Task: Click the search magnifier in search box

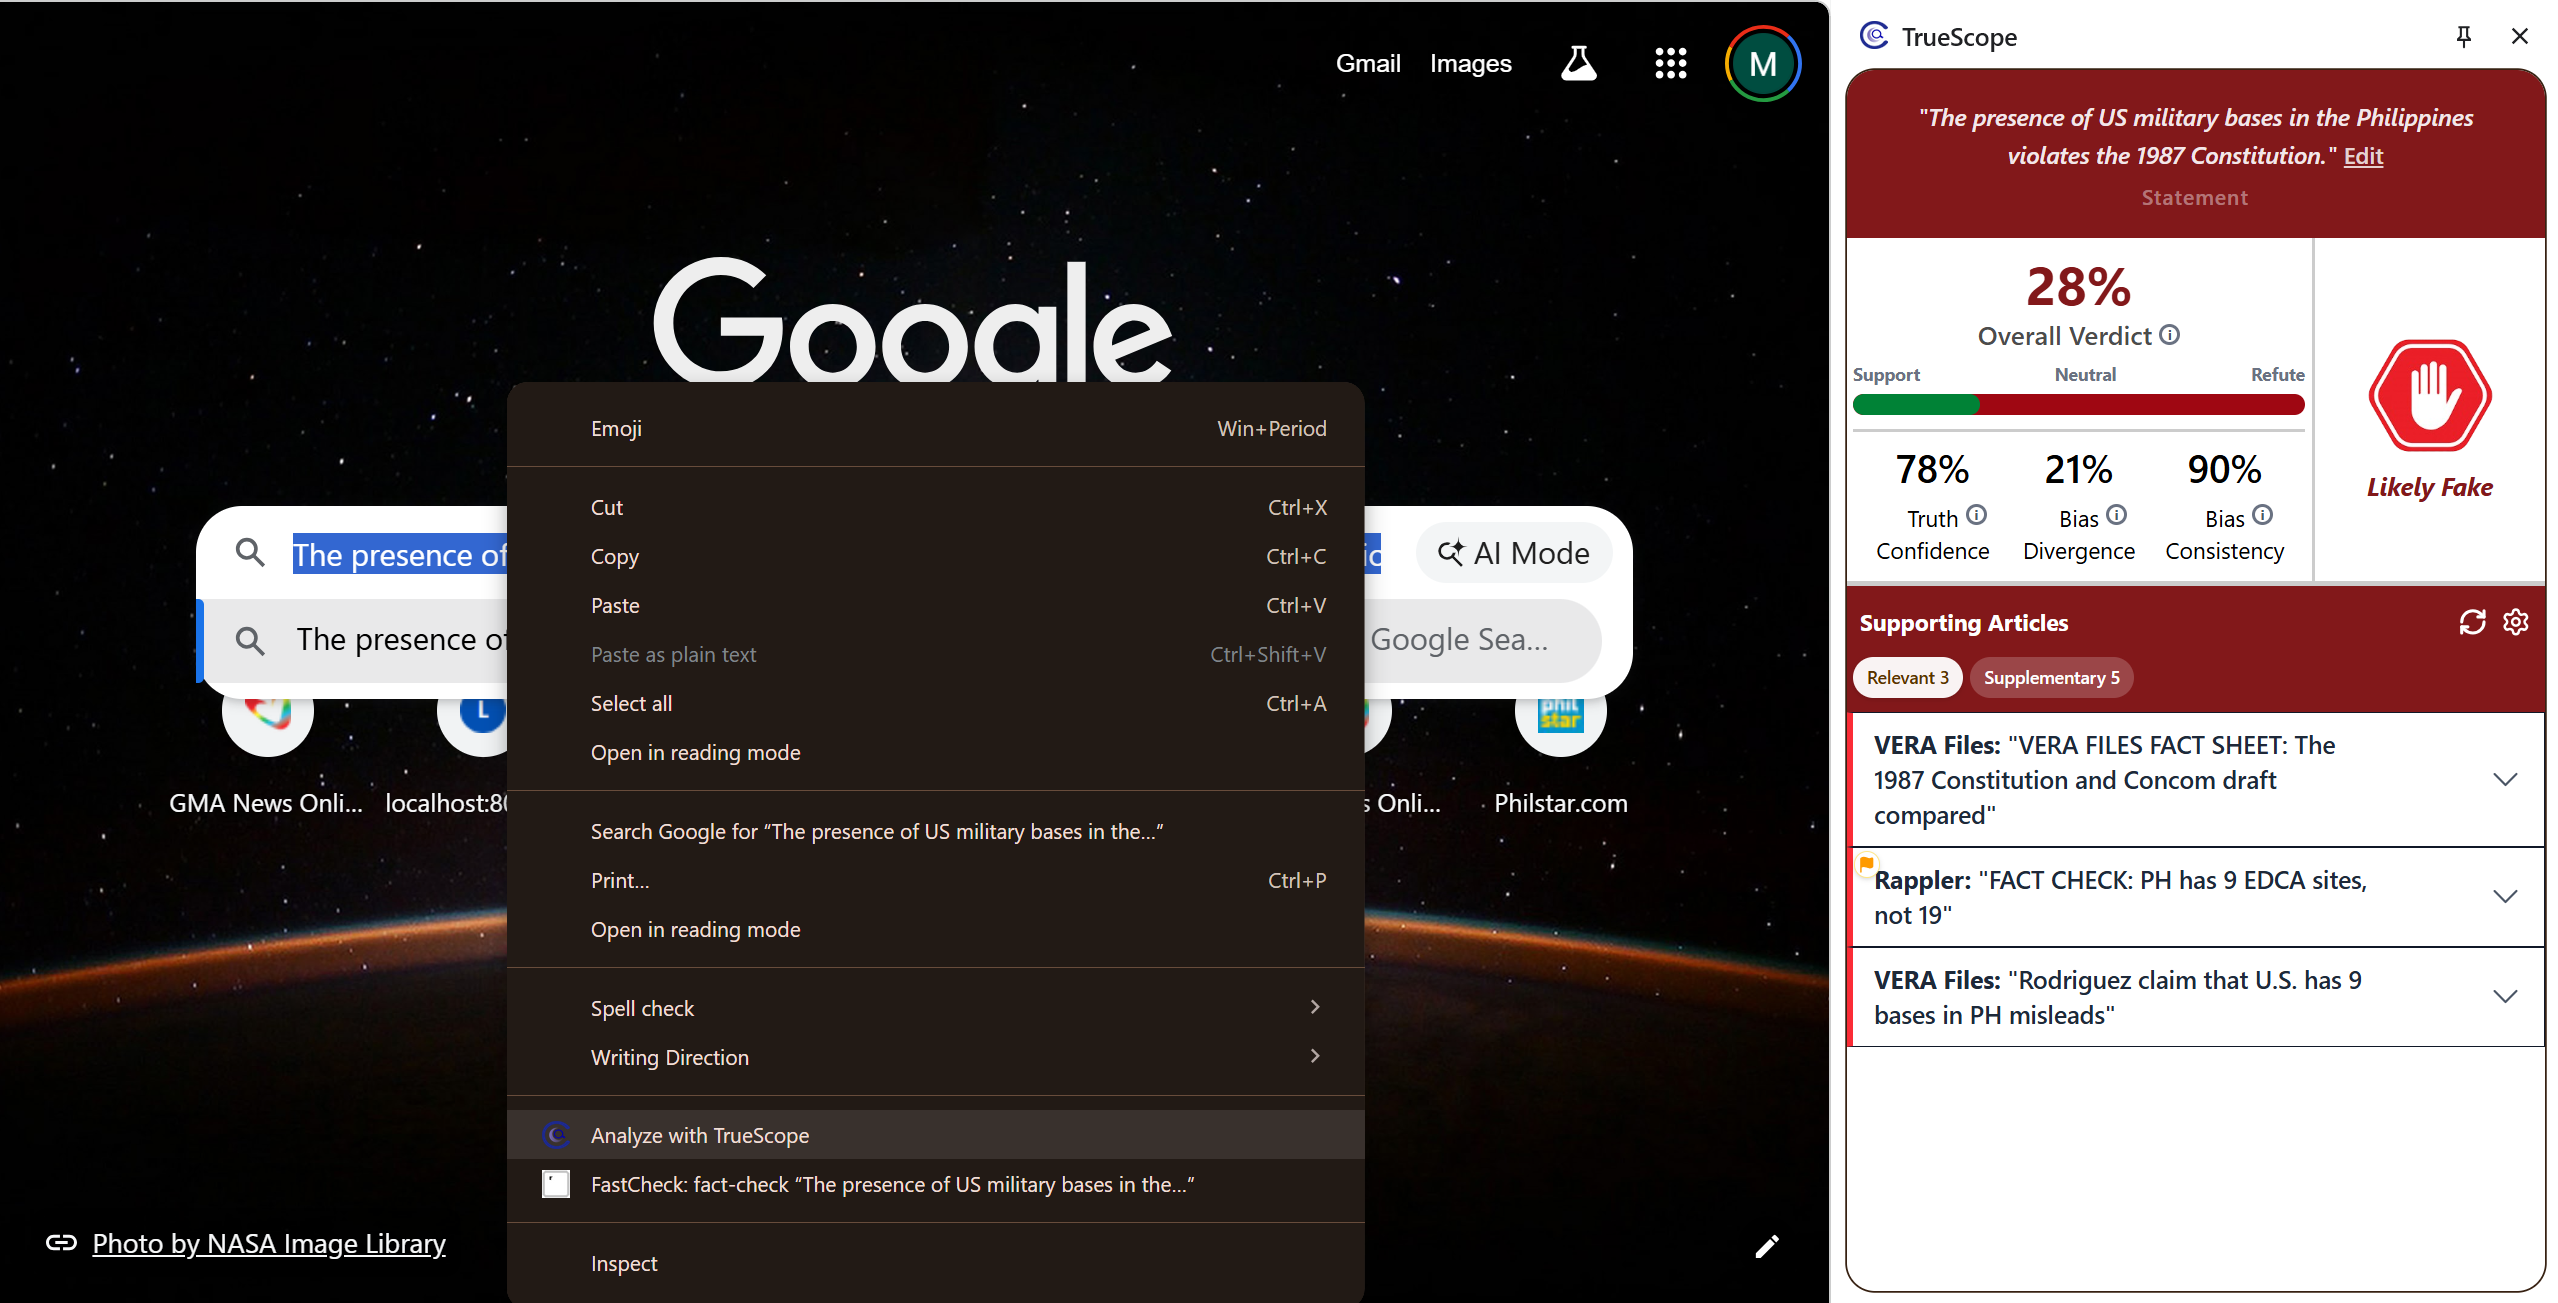Action: click(250, 553)
